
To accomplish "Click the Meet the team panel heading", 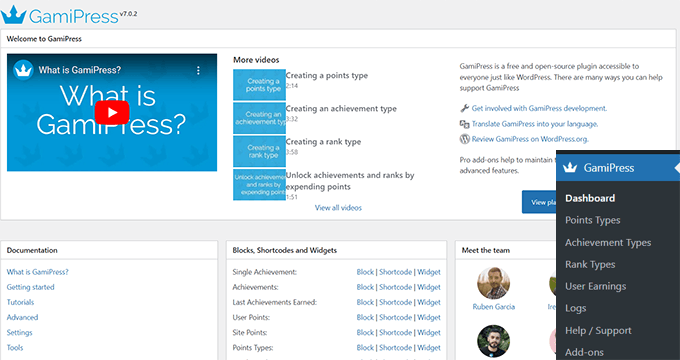I will tap(486, 250).
